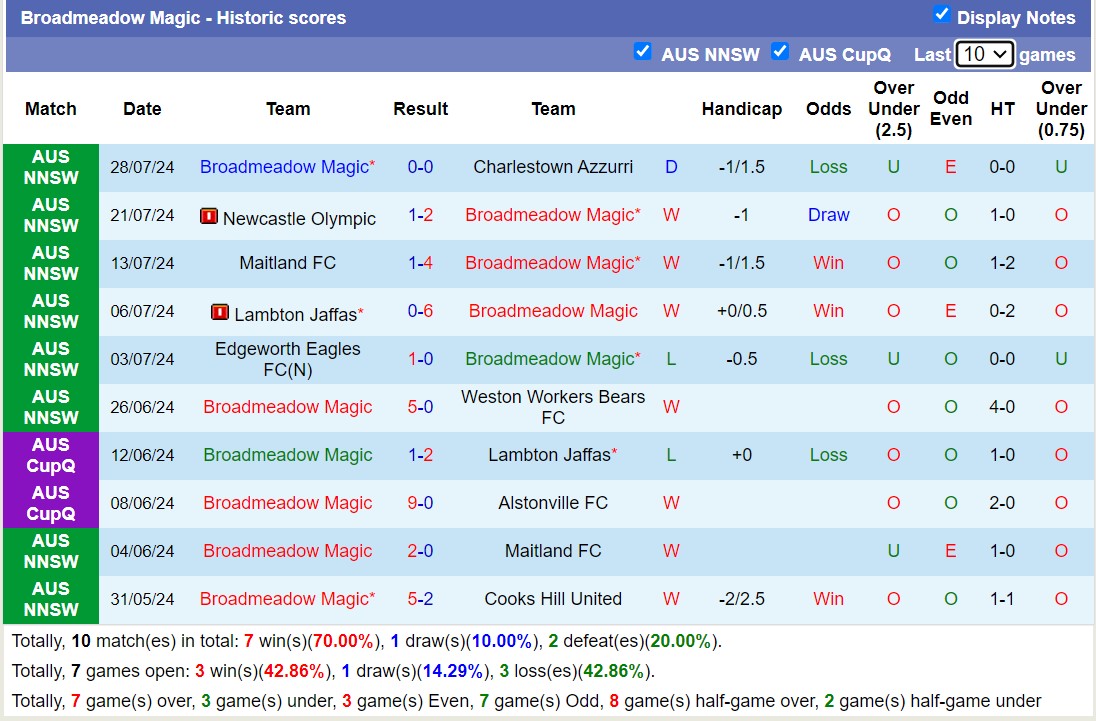The height and width of the screenshot is (721, 1096).
Task: Open the Charlestown Azzurri team link
Action: [x=553, y=167]
